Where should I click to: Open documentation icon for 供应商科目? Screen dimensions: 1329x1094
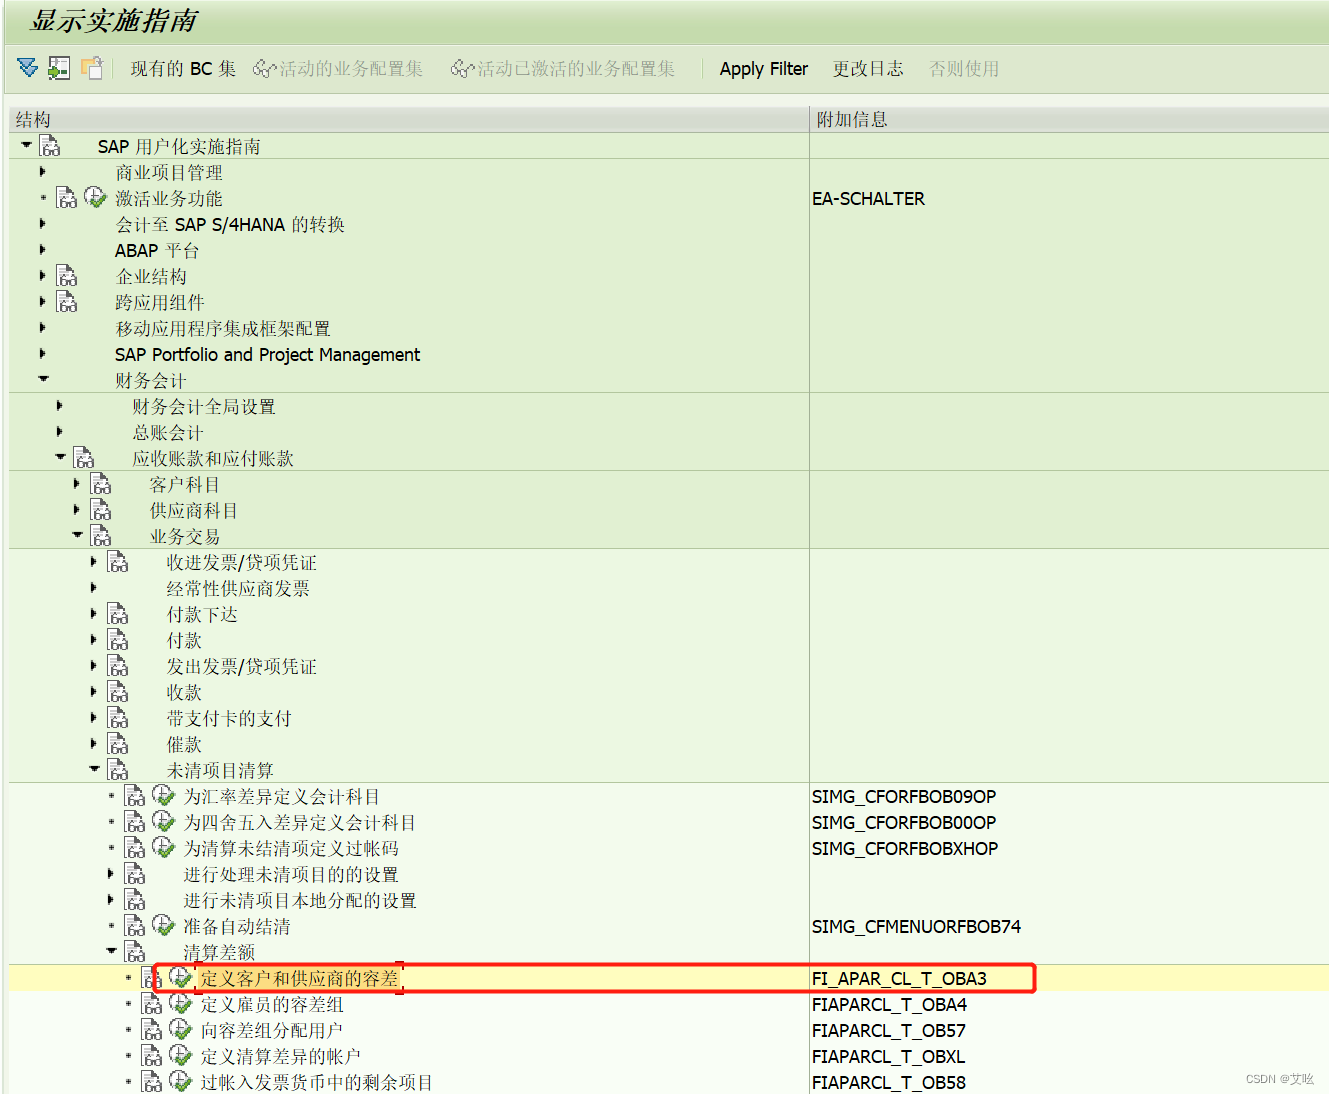(101, 510)
